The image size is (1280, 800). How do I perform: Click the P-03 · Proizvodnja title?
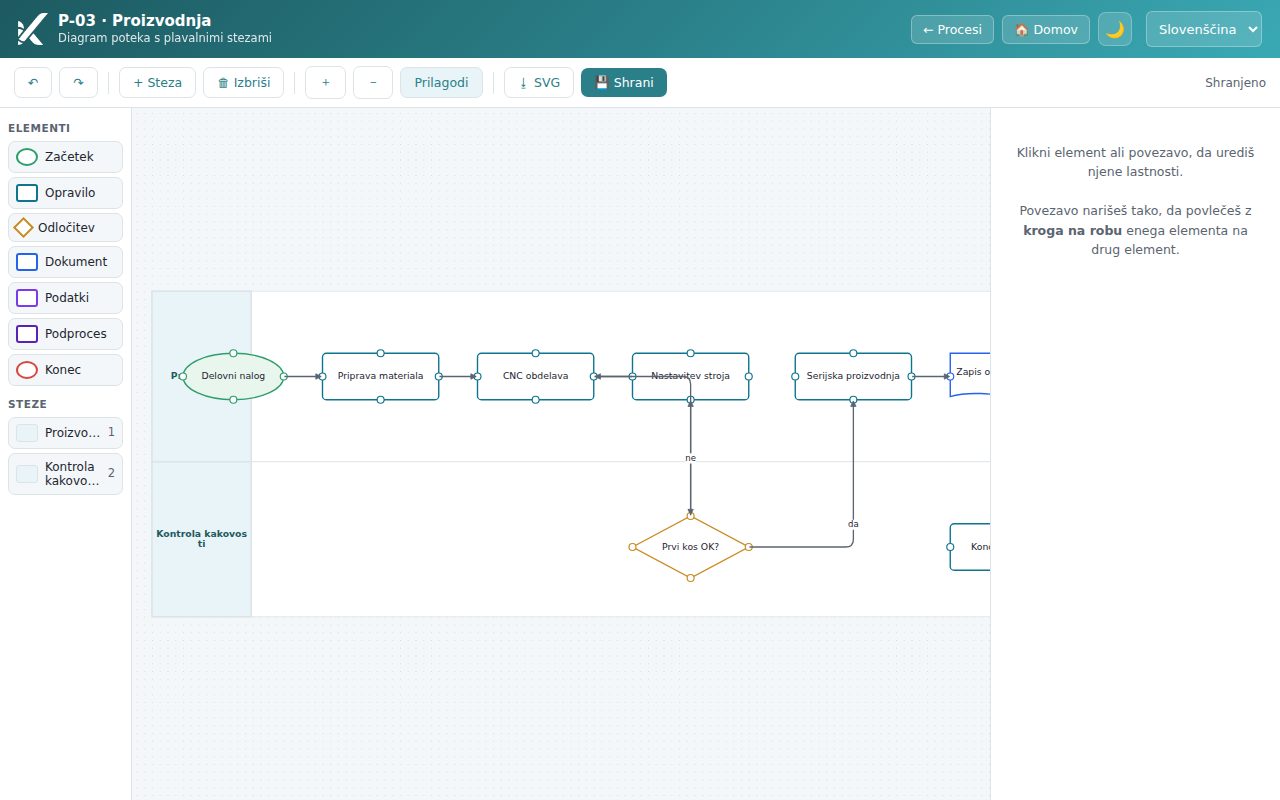tap(135, 20)
